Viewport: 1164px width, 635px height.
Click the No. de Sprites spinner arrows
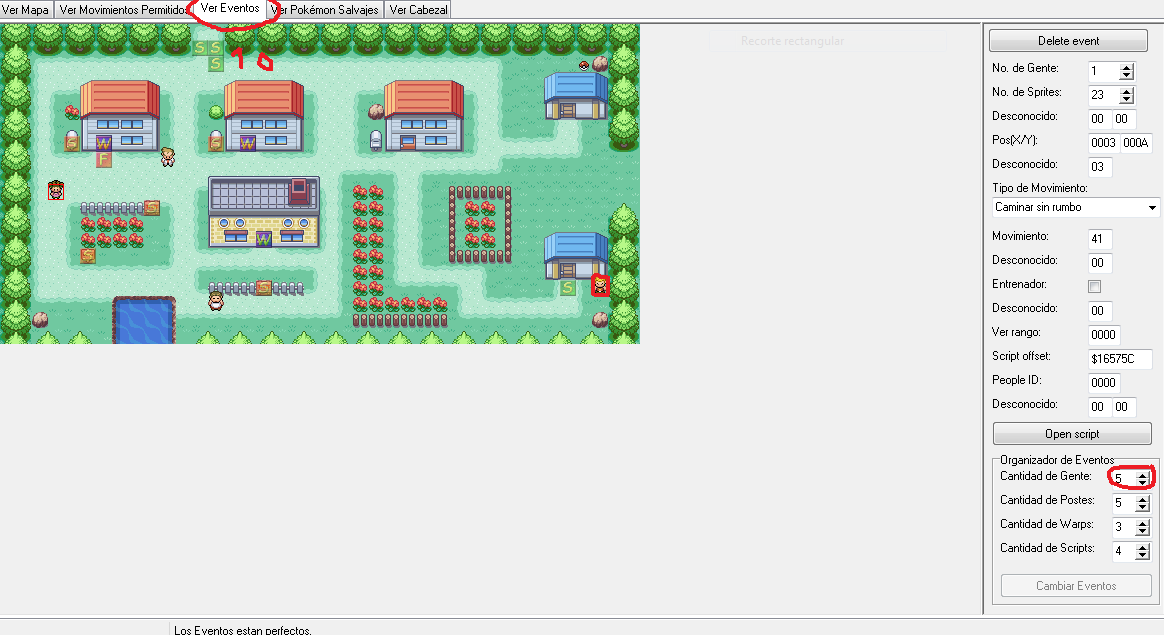pos(1127,95)
